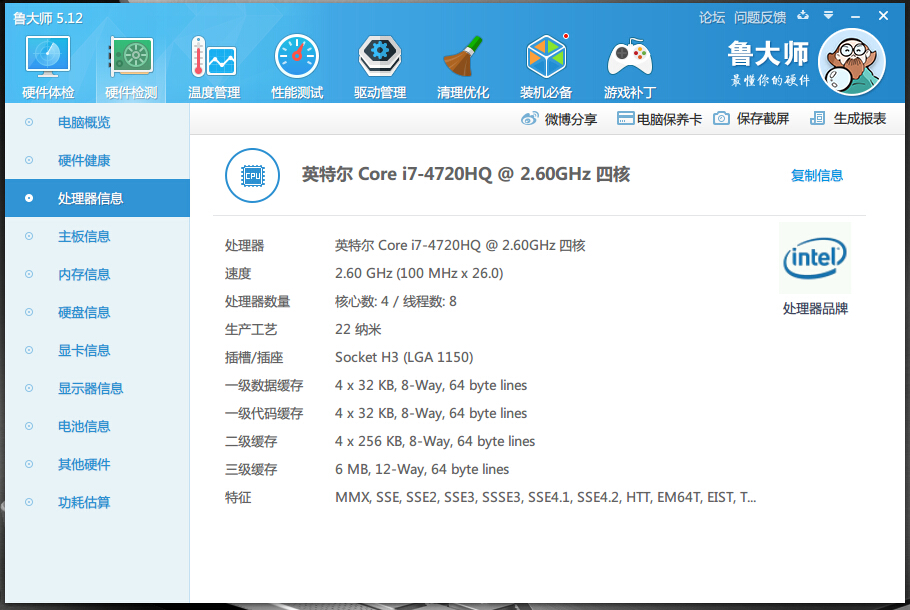Image resolution: width=910 pixels, height=610 pixels.
Task: Click 6 MB, 12-Way 三级缓存 value
Action: (x=422, y=470)
